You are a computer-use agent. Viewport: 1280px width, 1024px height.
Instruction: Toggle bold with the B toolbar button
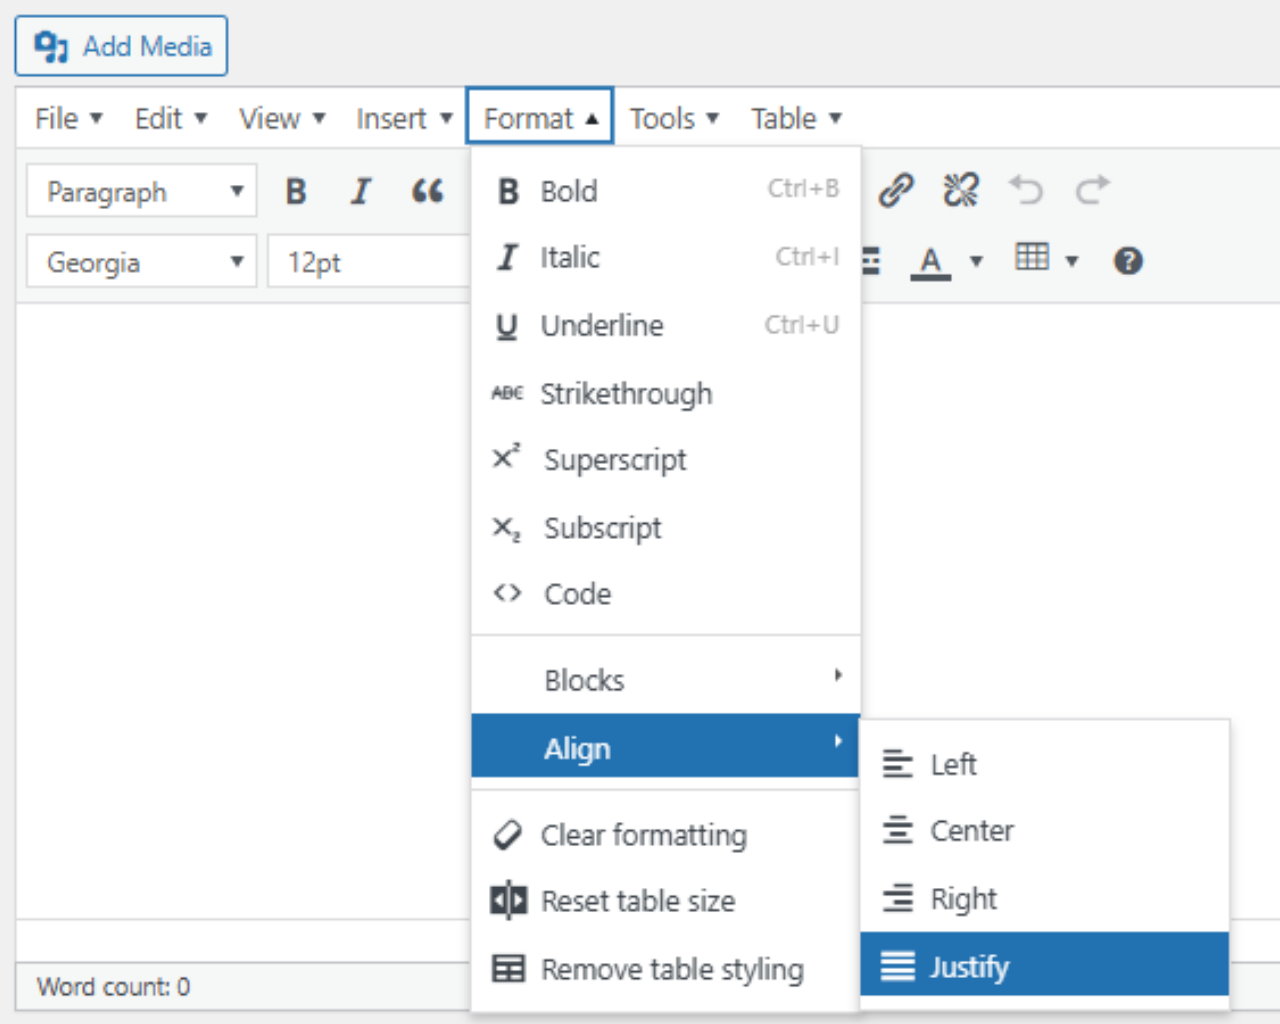tap(295, 191)
